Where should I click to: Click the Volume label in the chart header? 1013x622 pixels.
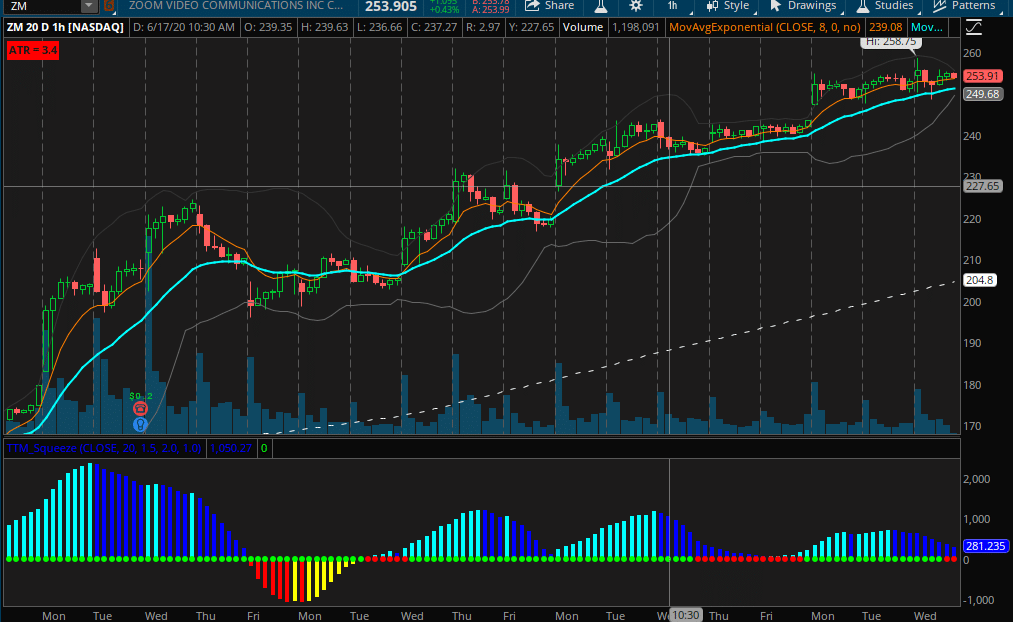582,27
